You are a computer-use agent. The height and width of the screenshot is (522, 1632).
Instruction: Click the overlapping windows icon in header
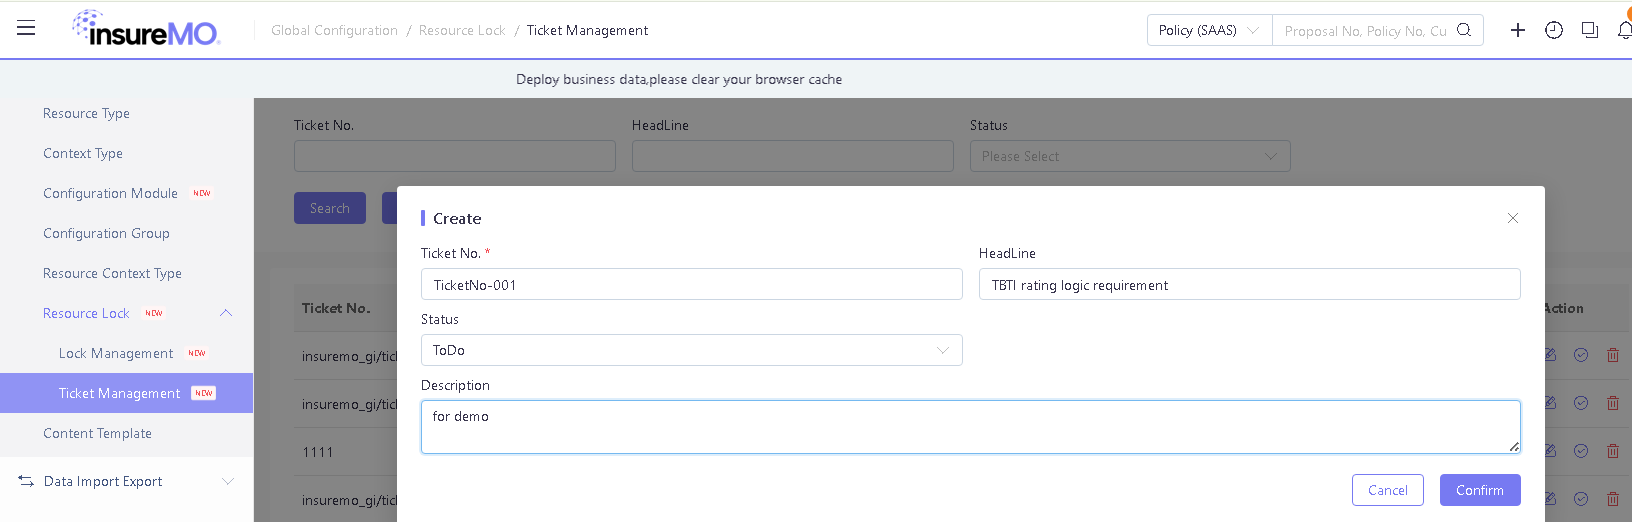[x=1590, y=30]
